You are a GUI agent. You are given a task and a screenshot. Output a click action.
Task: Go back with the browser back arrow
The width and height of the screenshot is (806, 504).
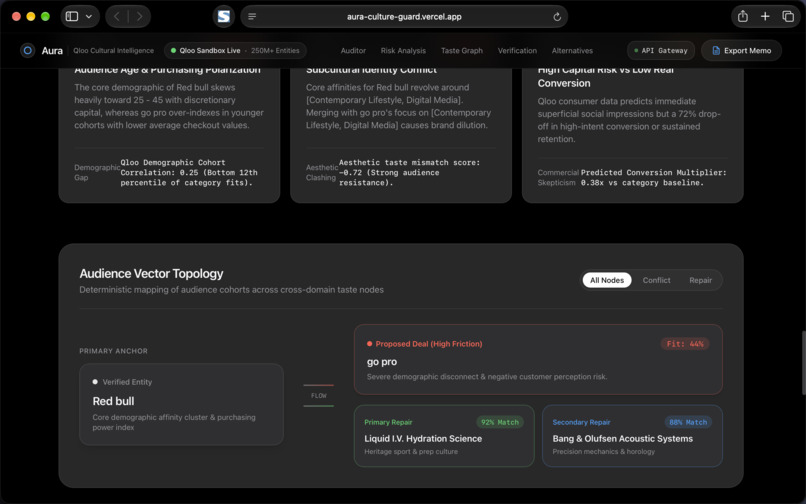pos(117,16)
